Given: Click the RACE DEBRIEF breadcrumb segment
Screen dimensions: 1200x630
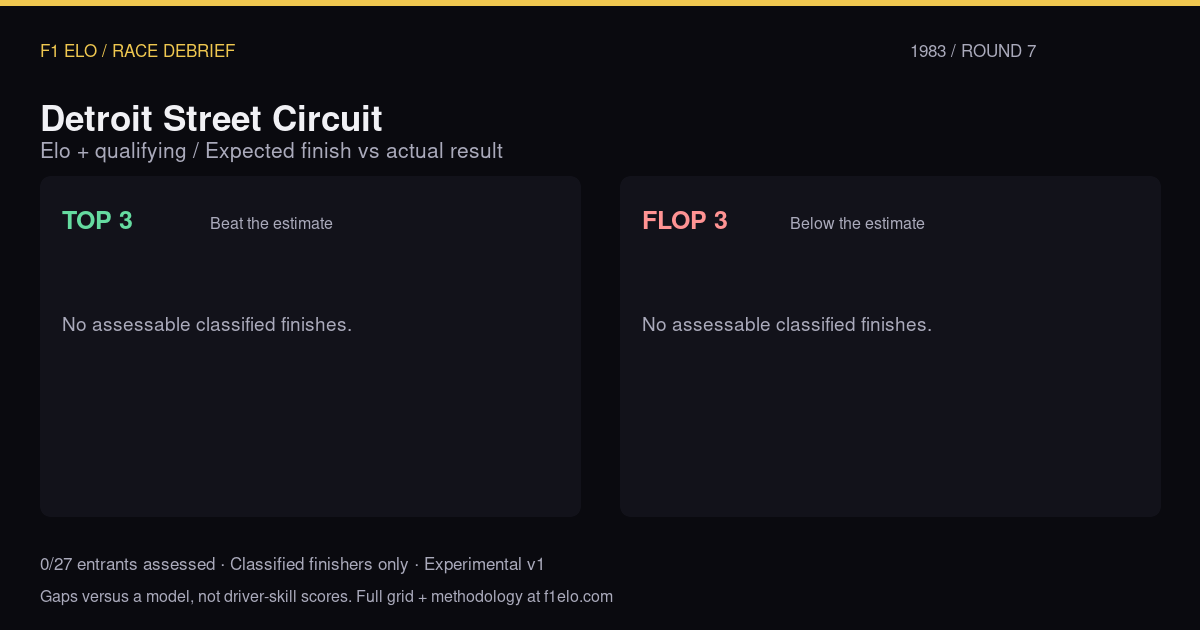Looking at the screenshot, I should [173, 51].
